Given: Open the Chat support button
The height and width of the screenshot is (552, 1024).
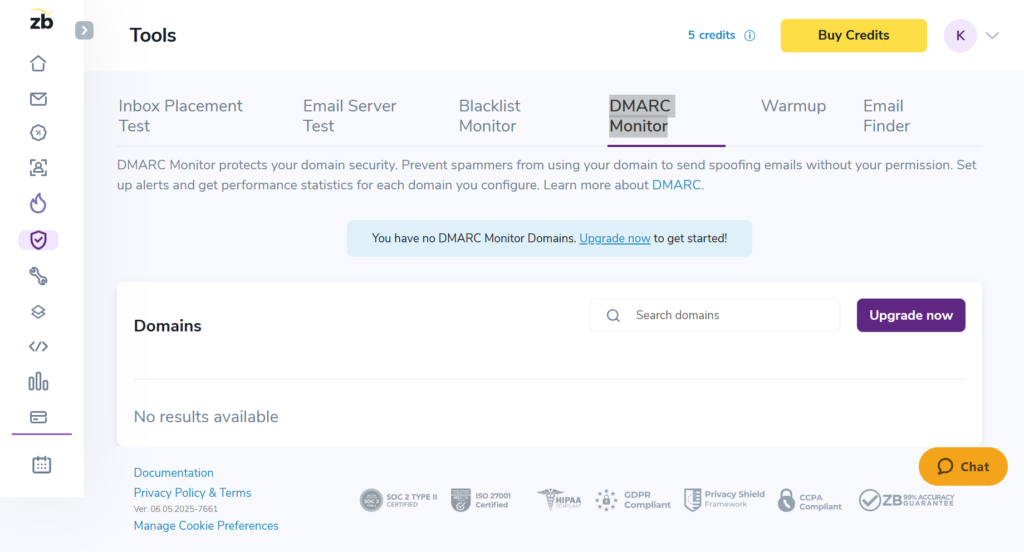Looking at the screenshot, I should tap(963, 466).
